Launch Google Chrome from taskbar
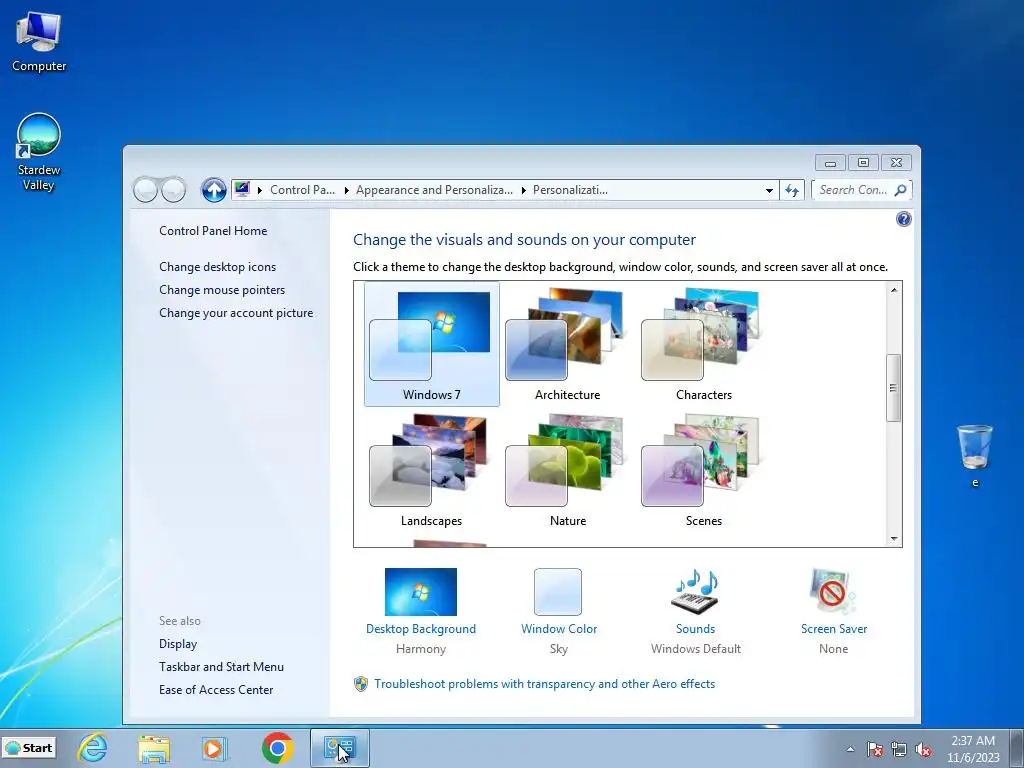The width and height of the screenshot is (1024, 768). click(278, 748)
